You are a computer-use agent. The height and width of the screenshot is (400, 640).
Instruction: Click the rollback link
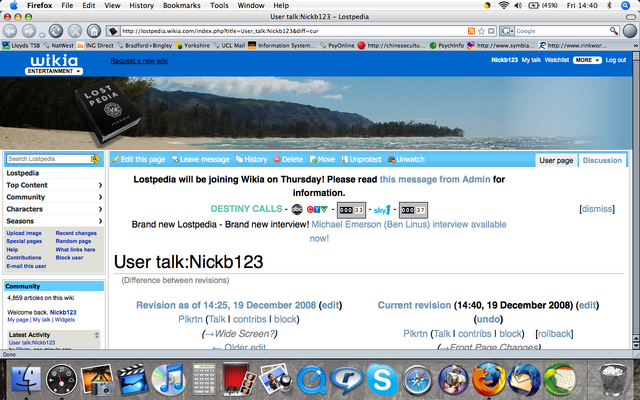554,333
